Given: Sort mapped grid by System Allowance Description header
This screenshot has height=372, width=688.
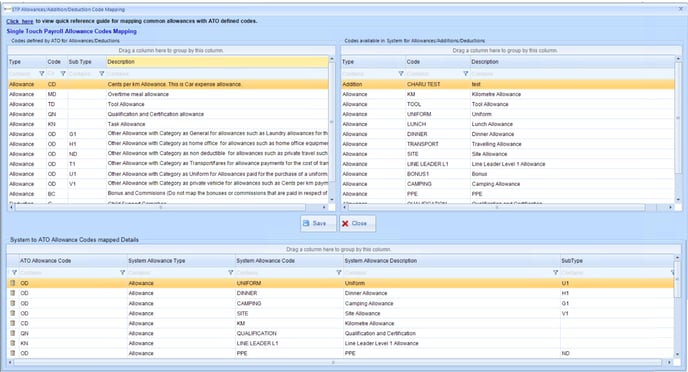Looking at the screenshot, I should [452, 261].
